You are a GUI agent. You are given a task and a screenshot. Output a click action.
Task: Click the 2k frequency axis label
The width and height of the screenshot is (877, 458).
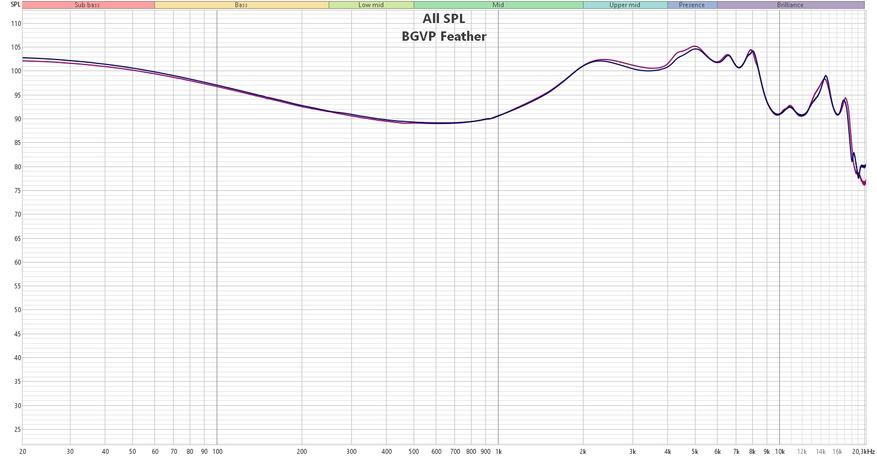coord(583,451)
